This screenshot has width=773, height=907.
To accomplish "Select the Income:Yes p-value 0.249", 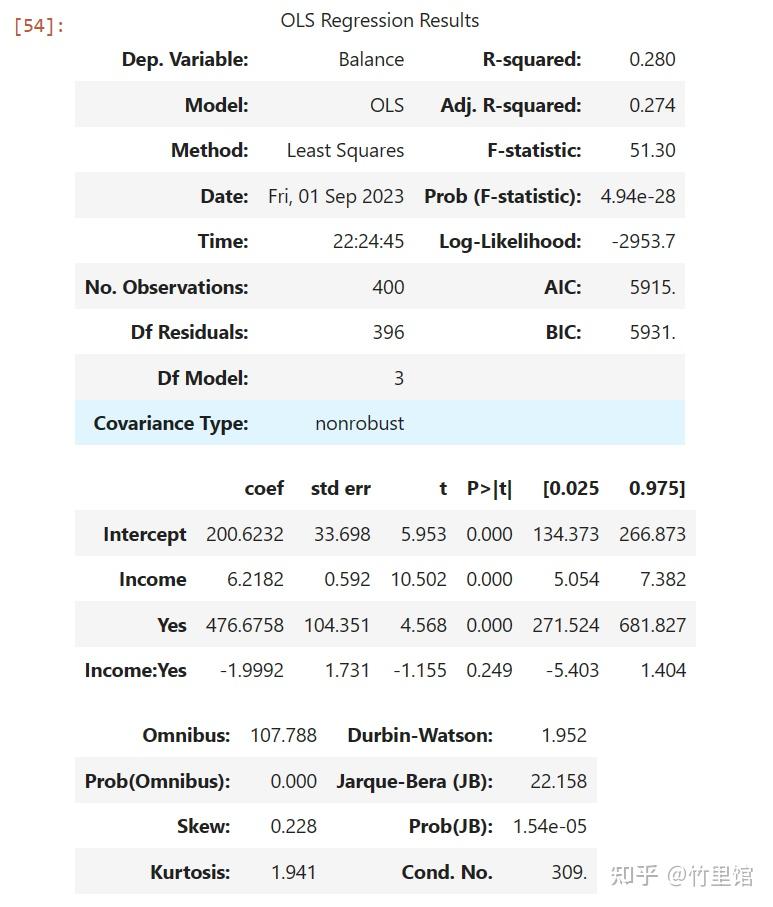I will [x=489, y=670].
